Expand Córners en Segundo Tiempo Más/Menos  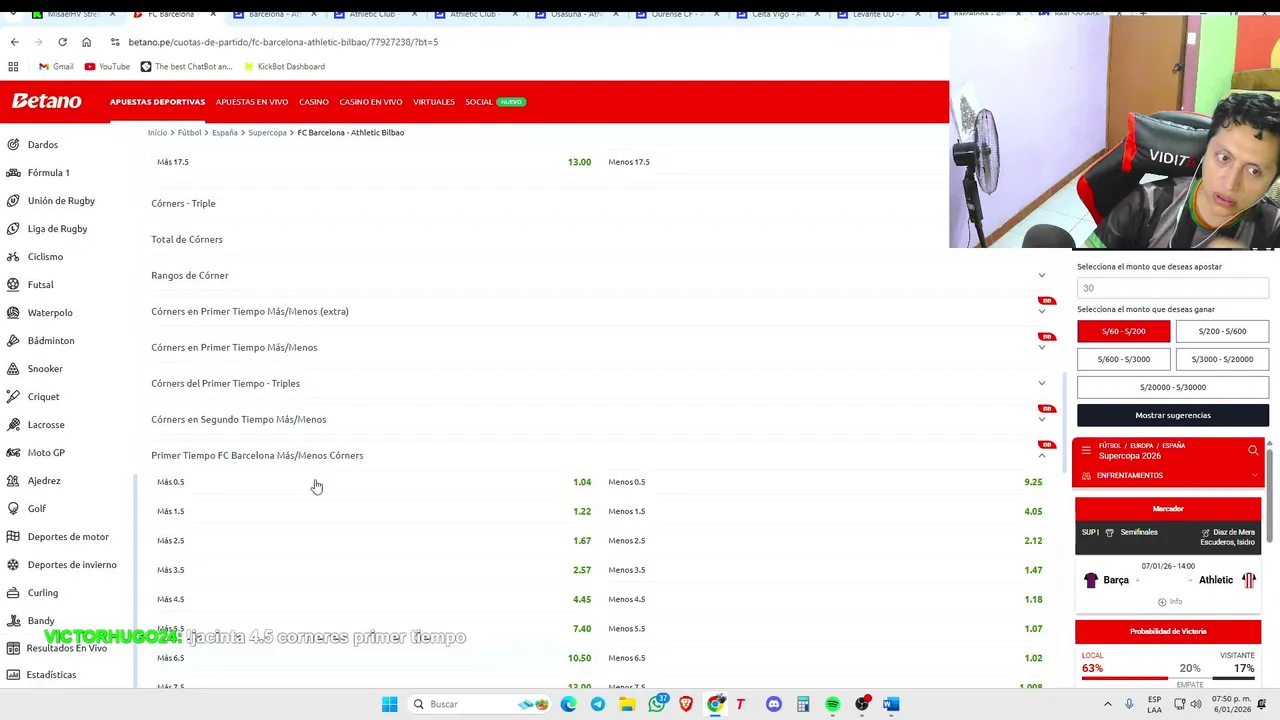pyautogui.click(x=1041, y=419)
